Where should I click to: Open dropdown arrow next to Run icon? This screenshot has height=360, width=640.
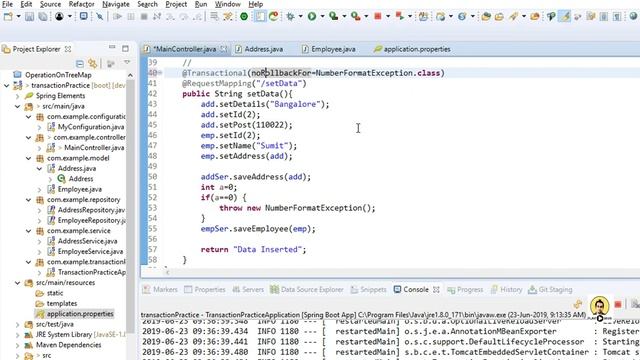pos(322,16)
